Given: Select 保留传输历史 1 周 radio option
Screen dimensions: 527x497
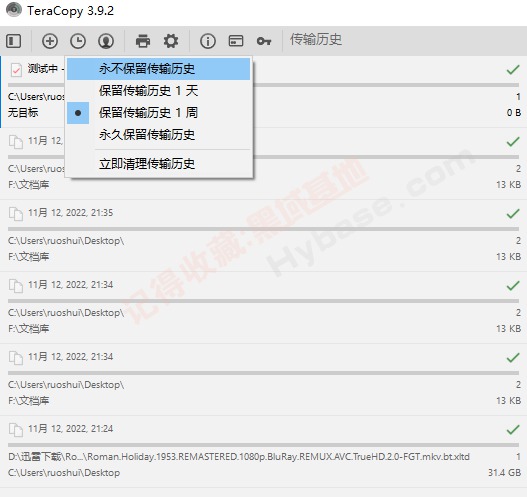Looking at the screenshot, I should coord(158,113).
